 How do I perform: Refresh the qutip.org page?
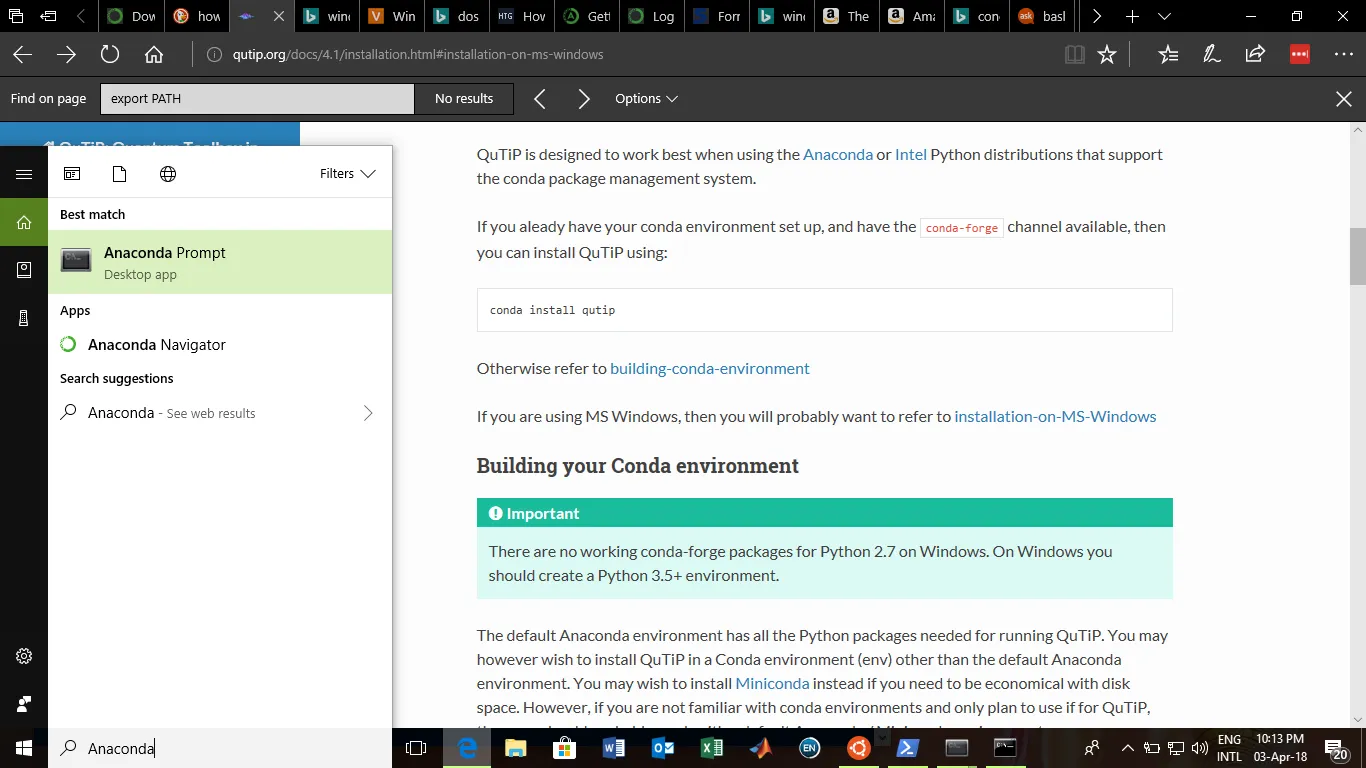pyautogui.click(x=110, y=55)
